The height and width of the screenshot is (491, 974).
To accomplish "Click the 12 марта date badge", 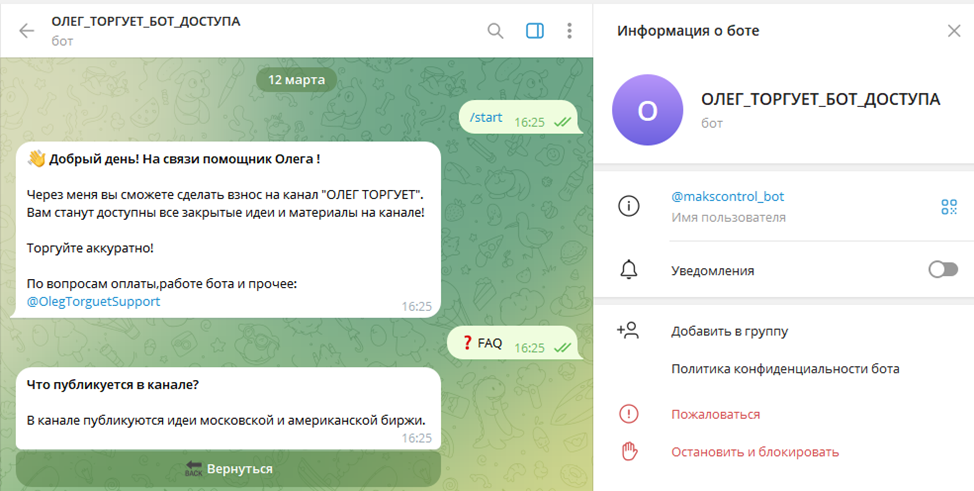I will coord(296,80).
